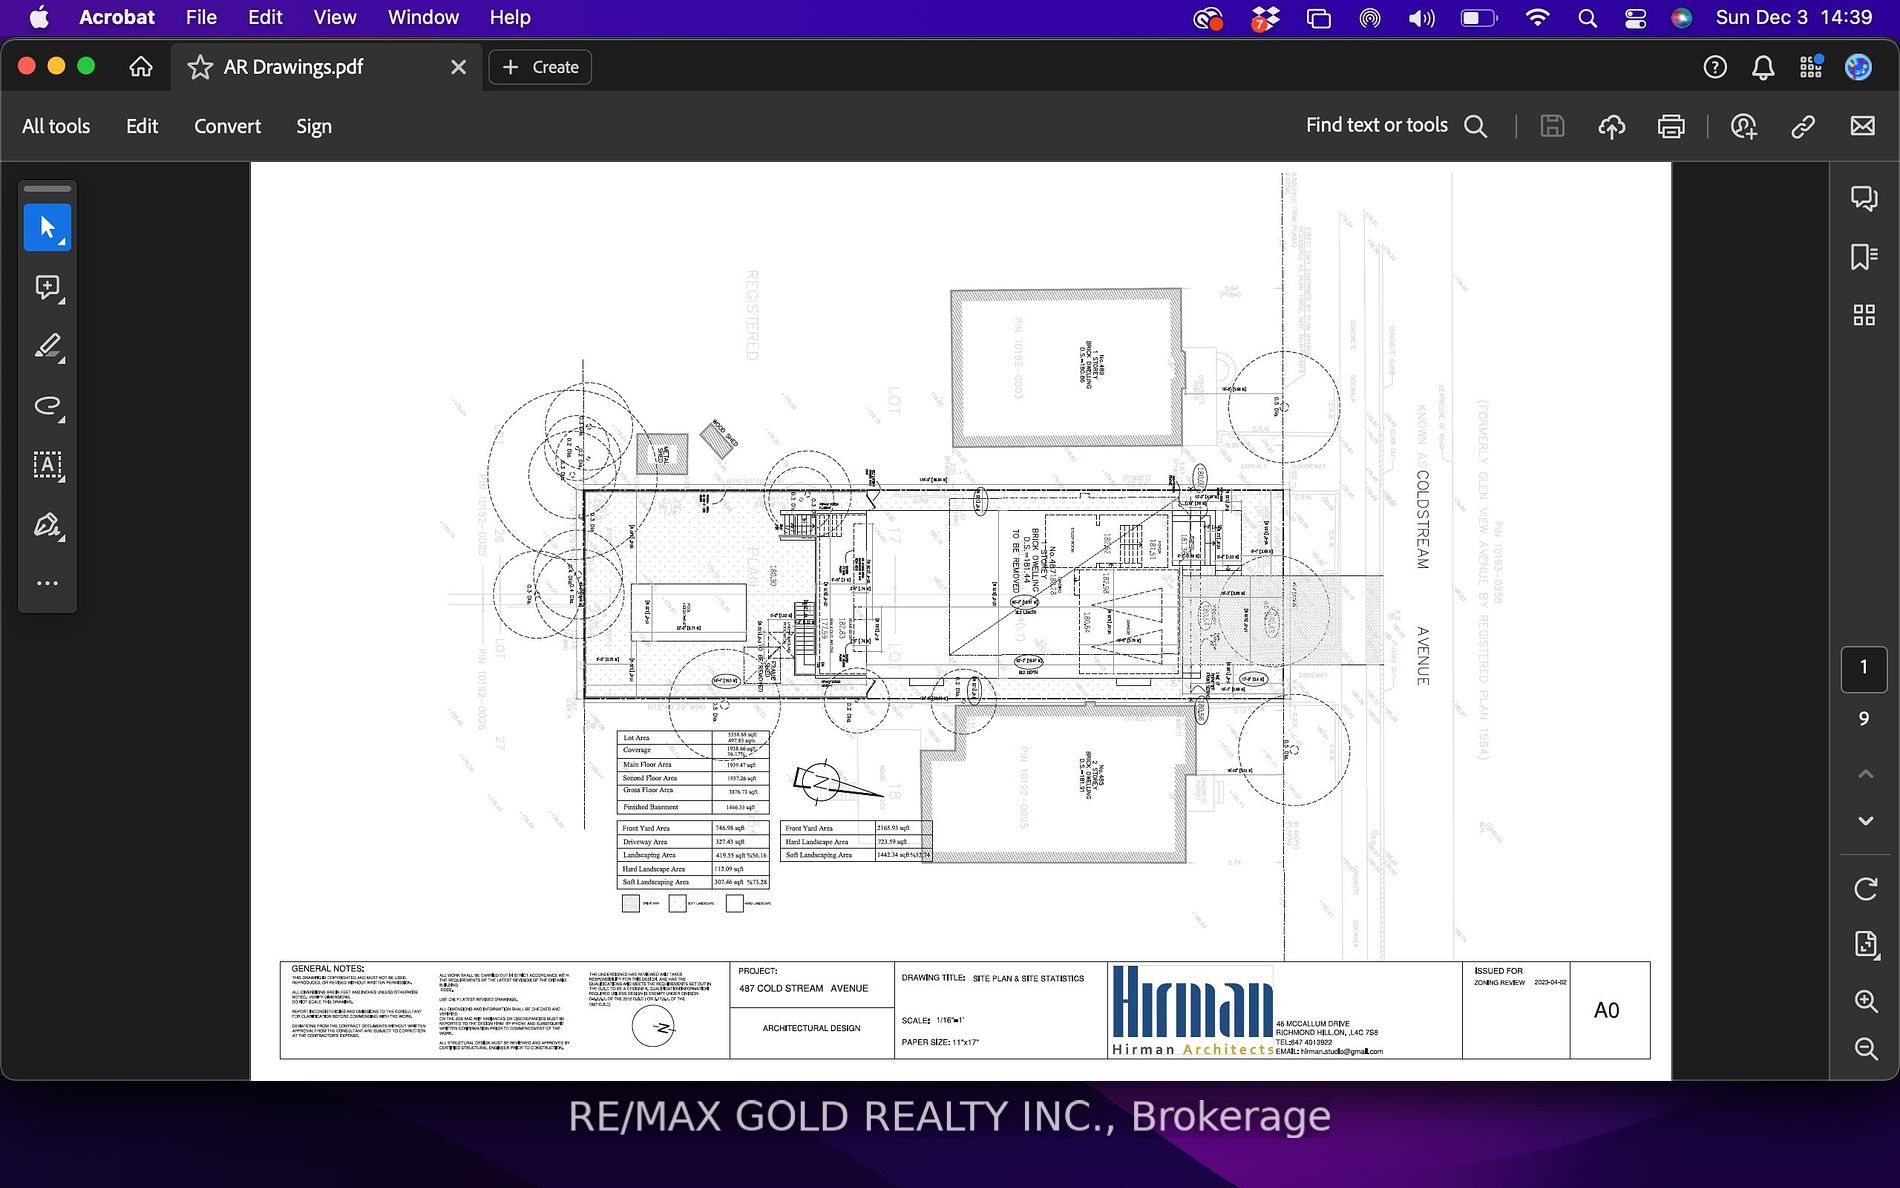This screenshot has width=1900, height=1188.
Task: Click the Find text or tools search
Action: (x=1396, y=126)
